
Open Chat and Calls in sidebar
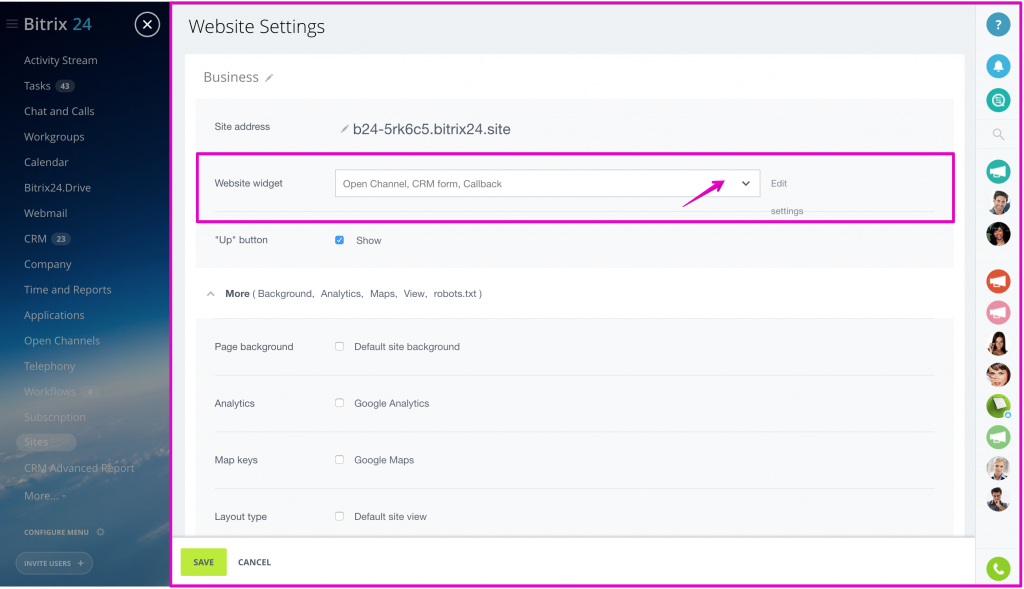click(59, 111)
